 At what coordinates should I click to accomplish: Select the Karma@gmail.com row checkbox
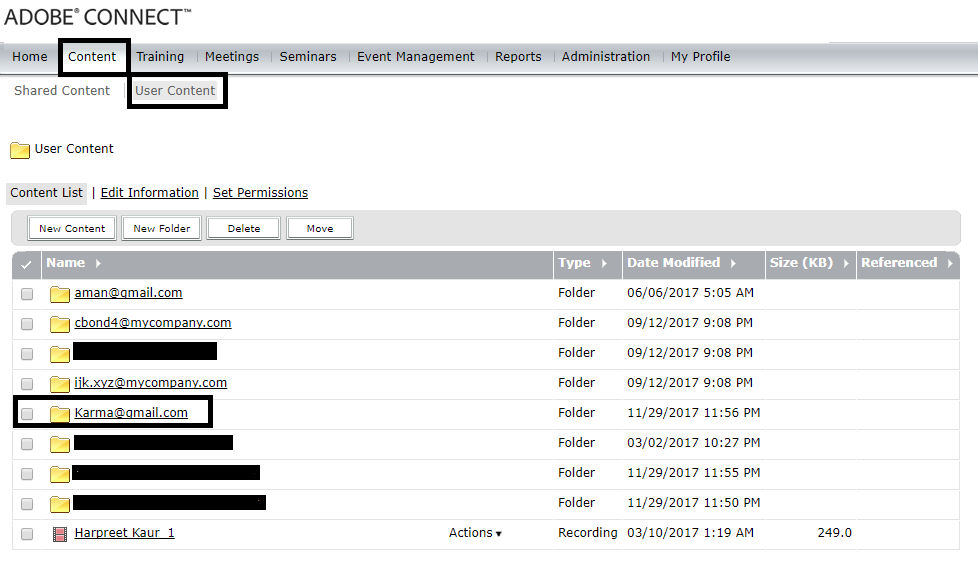click(27, 414)
